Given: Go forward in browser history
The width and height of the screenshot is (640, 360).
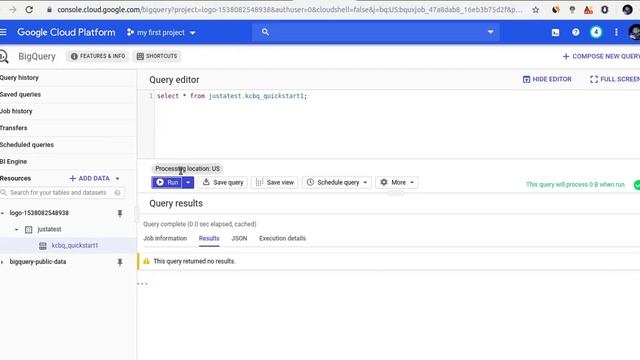Looking at the screenshot, I should click(13, 9).
